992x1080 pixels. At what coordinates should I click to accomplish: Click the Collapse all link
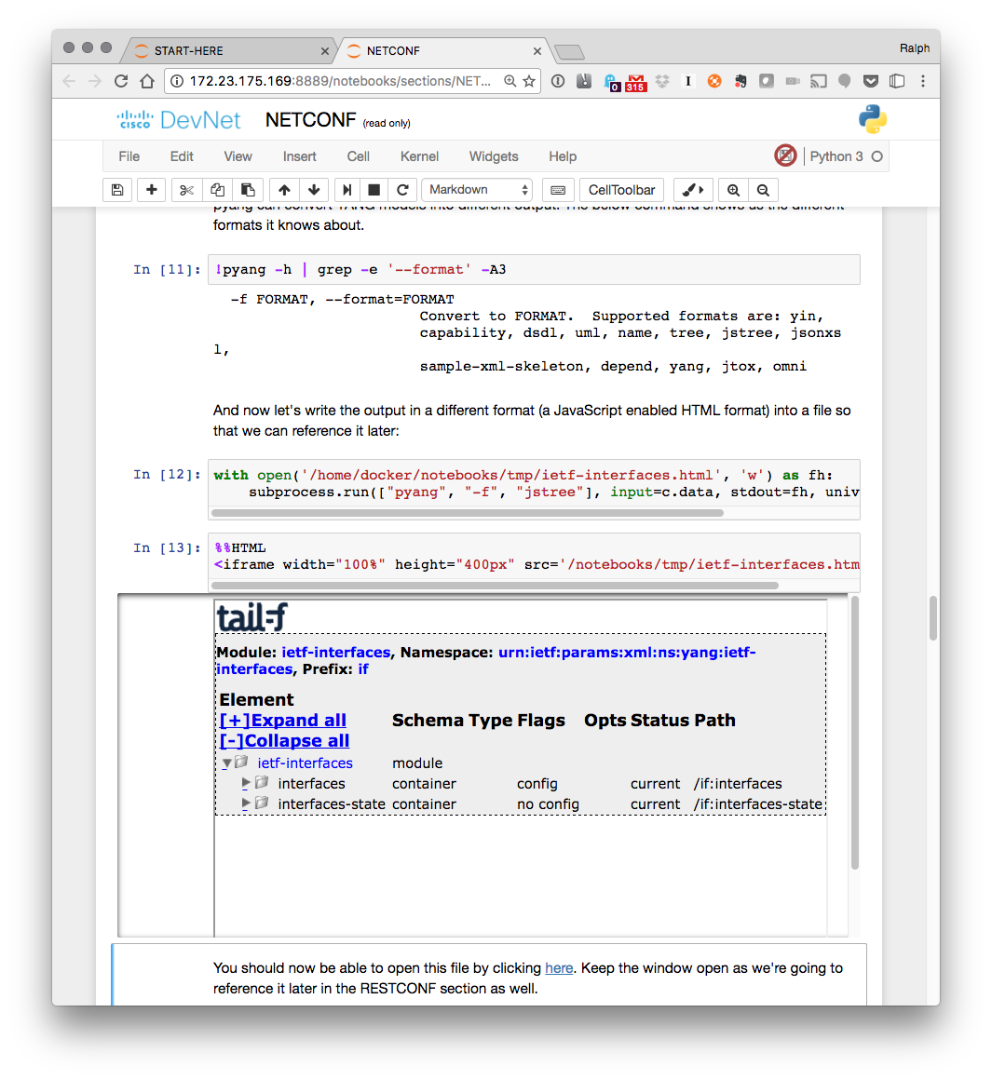[285, 741]
